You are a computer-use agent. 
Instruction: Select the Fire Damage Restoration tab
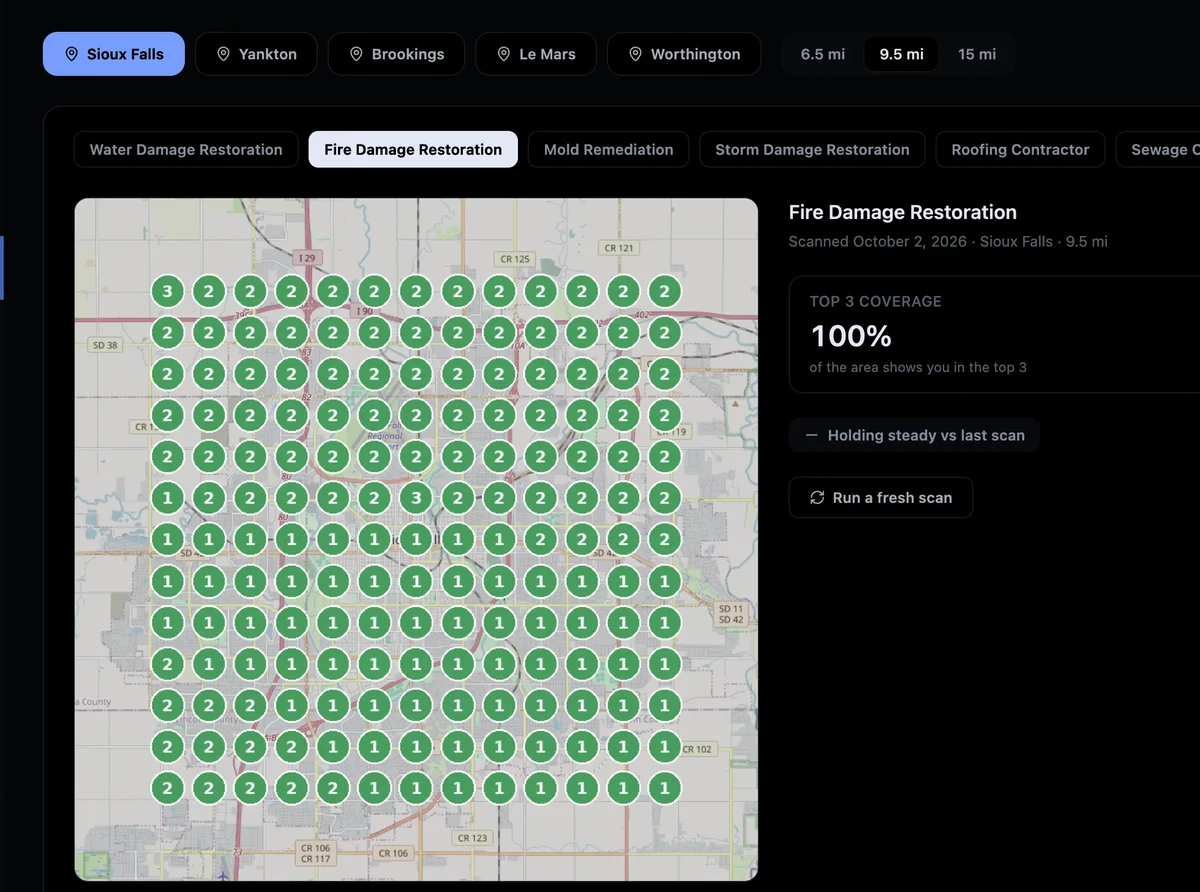coord(413,149)
